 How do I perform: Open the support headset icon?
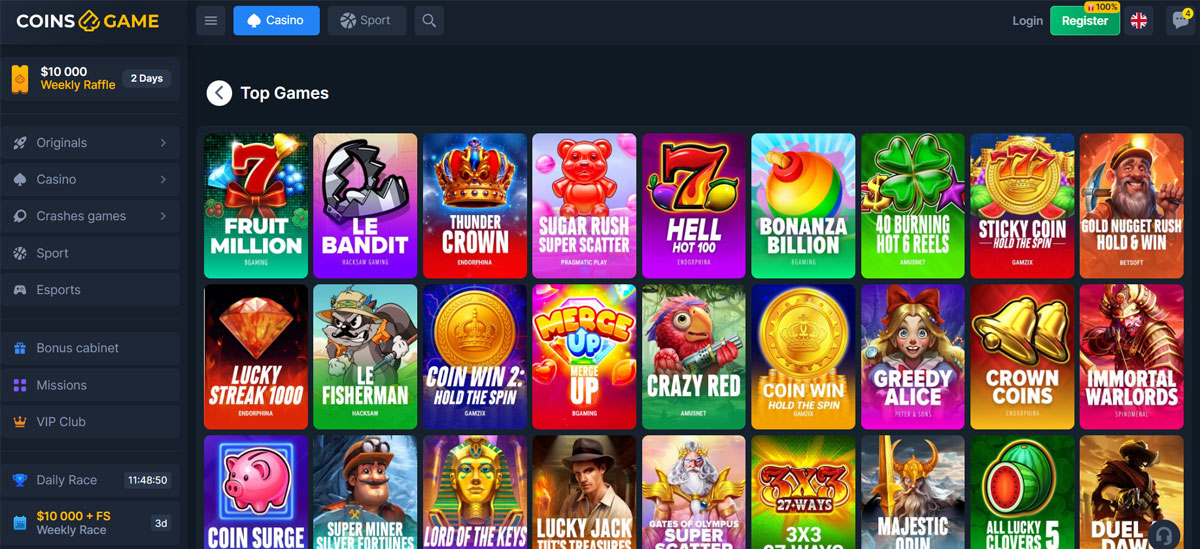1164,533
